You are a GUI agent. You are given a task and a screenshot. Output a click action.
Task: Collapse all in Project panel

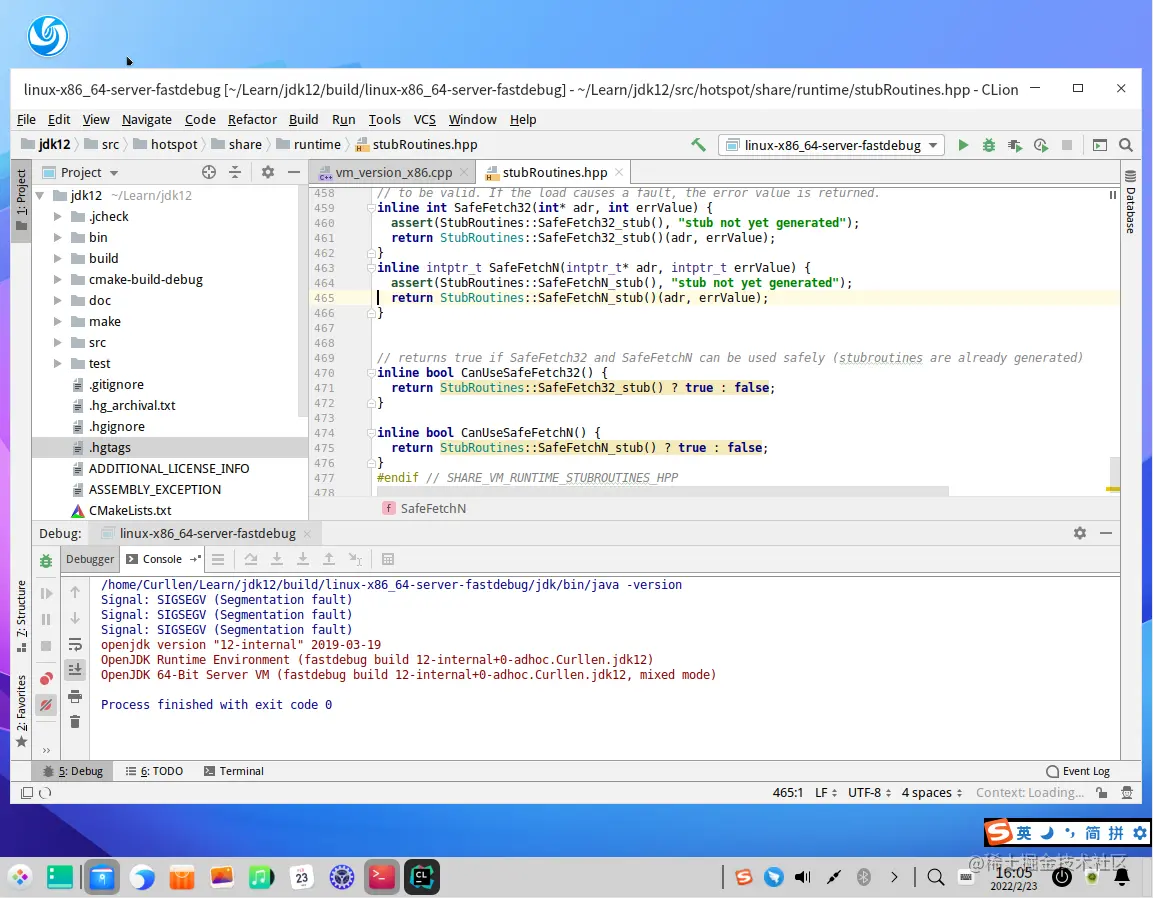pyautogui.click(x=235, y=172)
